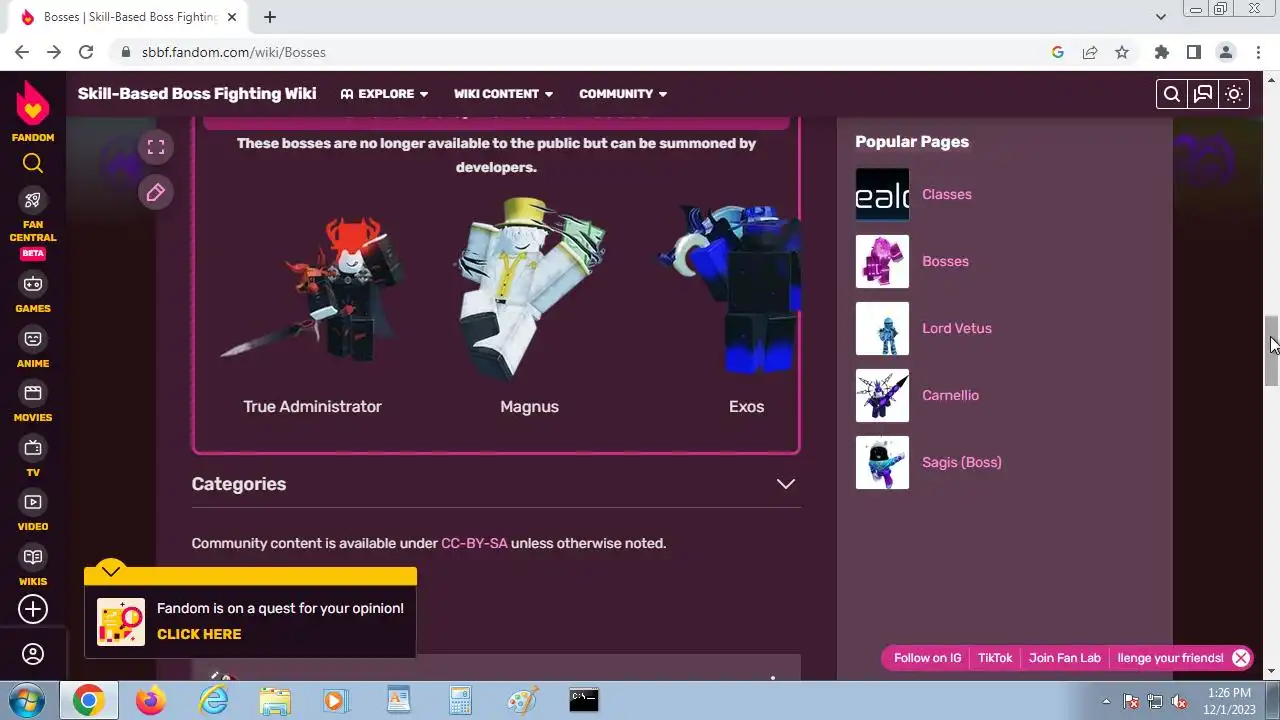Open the command prompt taskbar icon
Viewport: 1280px width, 720px height.
584,701
